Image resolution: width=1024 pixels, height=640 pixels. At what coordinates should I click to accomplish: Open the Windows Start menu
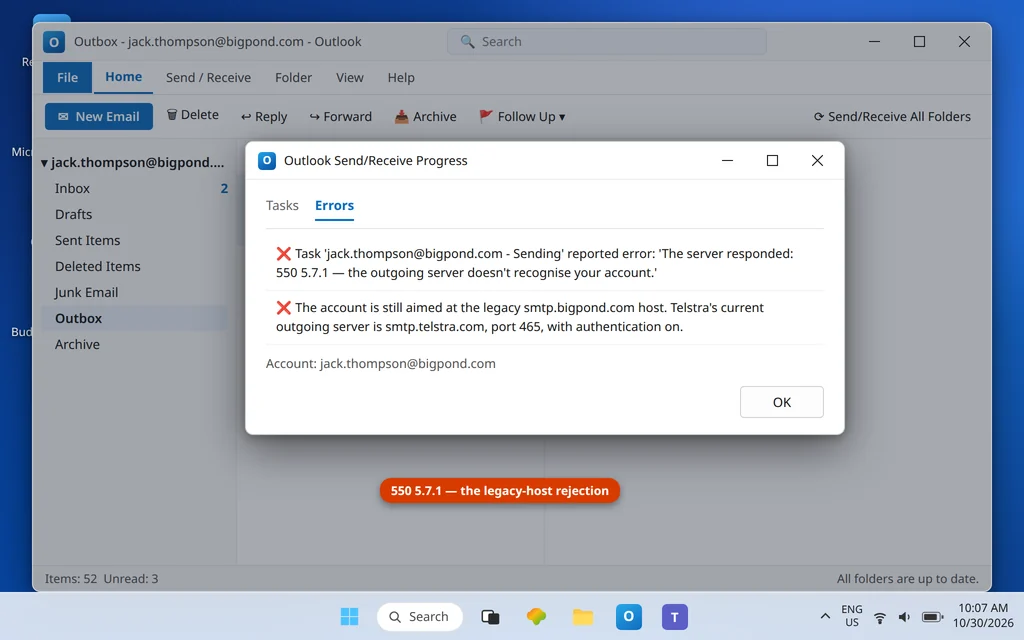point(349,616)
